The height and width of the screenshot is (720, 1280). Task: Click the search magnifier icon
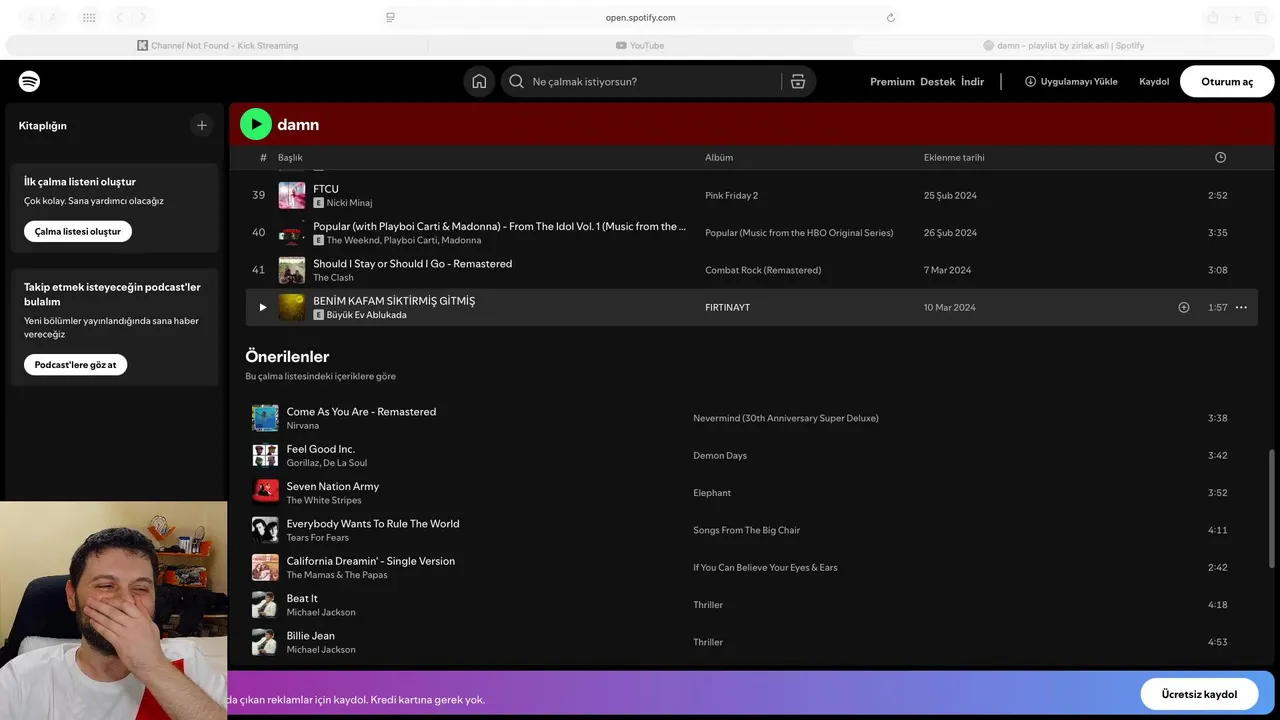[x=516, y=81]
